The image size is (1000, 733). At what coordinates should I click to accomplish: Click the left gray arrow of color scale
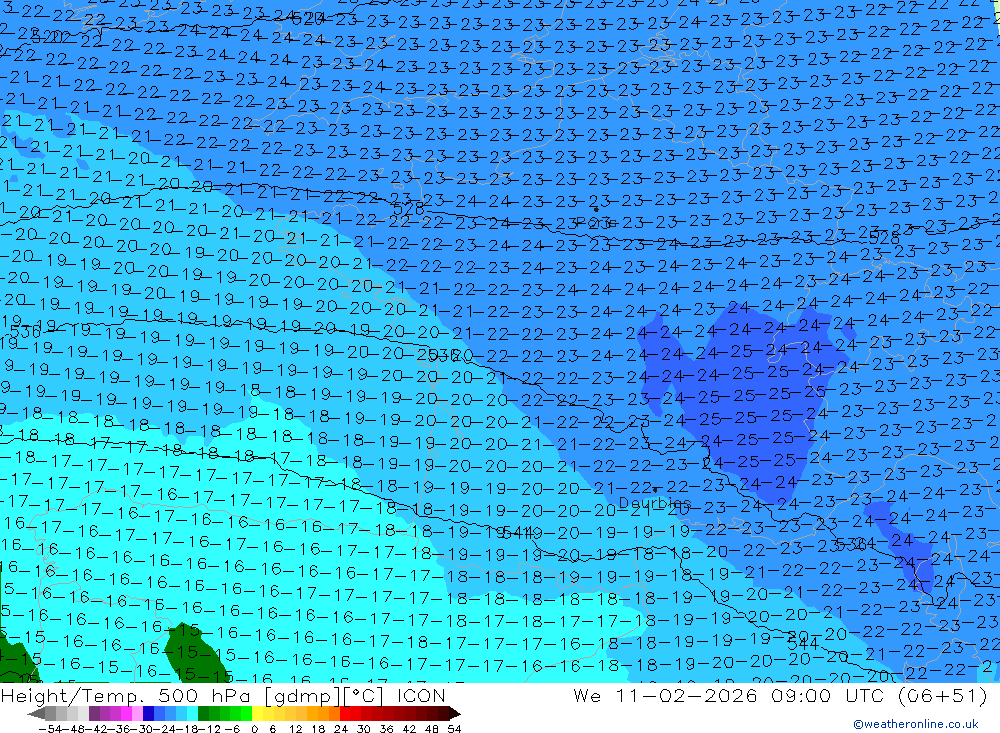pyautogui.click(x=36, y=713)
